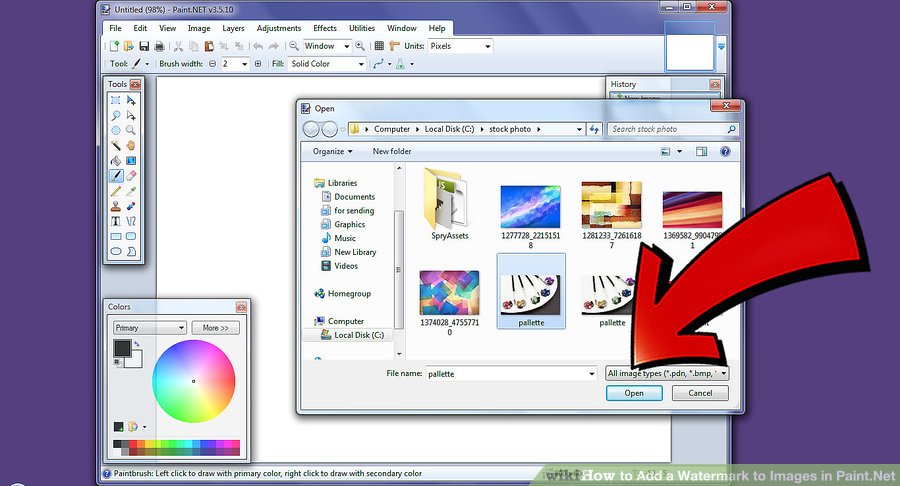The height and width of the screenshot is (486, 900).
Task: Open the antialiasing mode dropdown
Action: (390, 64)
